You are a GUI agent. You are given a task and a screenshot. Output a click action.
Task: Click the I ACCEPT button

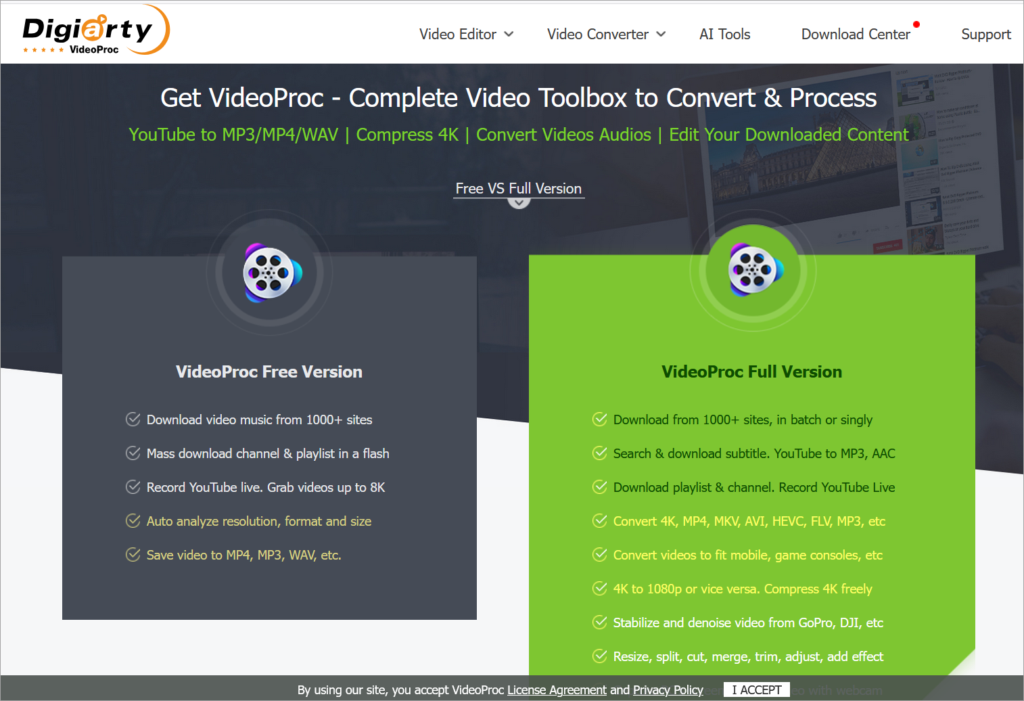click(756, 690)
